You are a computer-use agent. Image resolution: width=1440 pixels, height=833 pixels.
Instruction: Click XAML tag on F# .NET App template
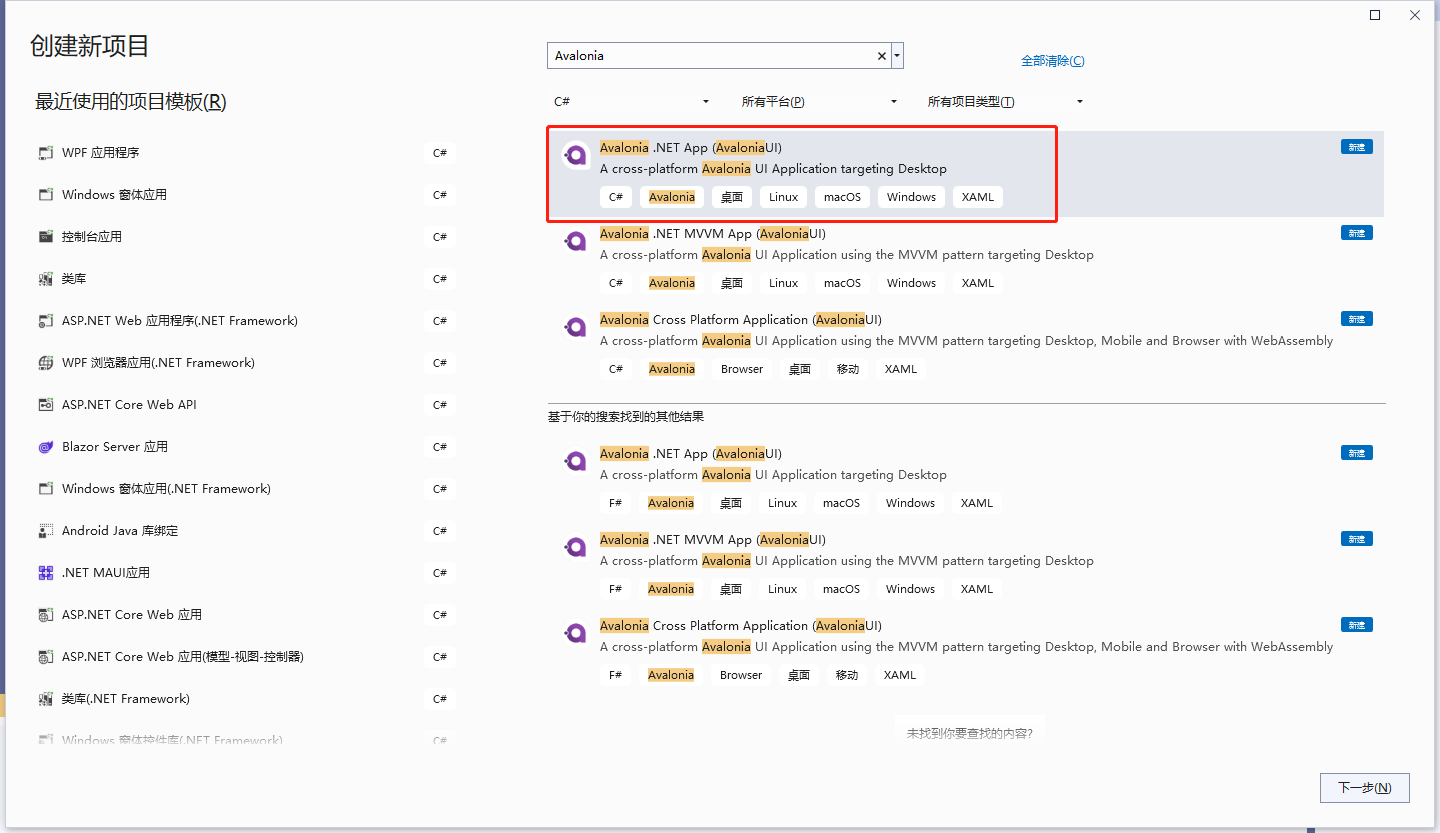click(x=977, y=503)
